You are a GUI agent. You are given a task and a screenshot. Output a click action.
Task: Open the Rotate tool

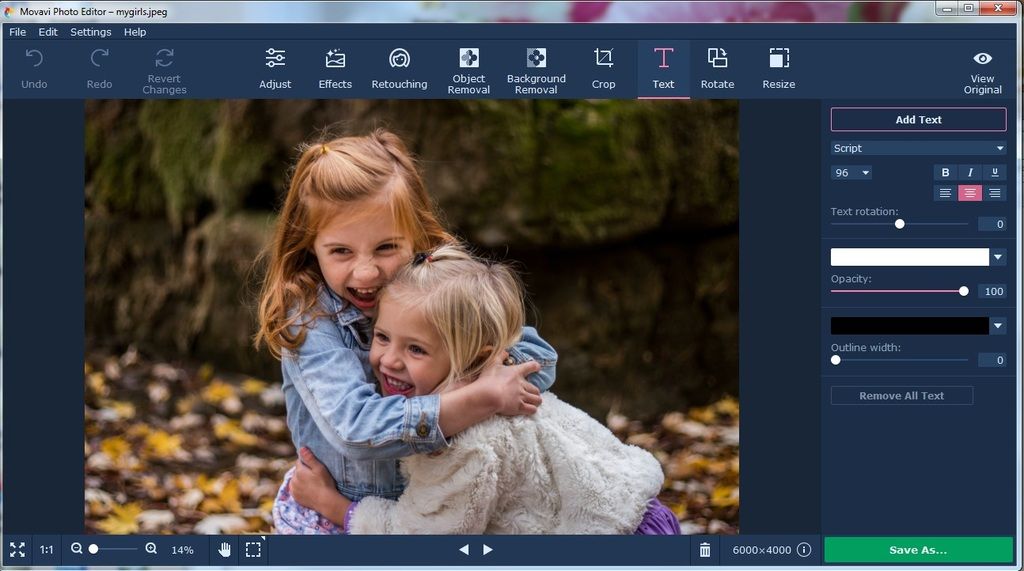pyautogui.click(x=717, y=69)
